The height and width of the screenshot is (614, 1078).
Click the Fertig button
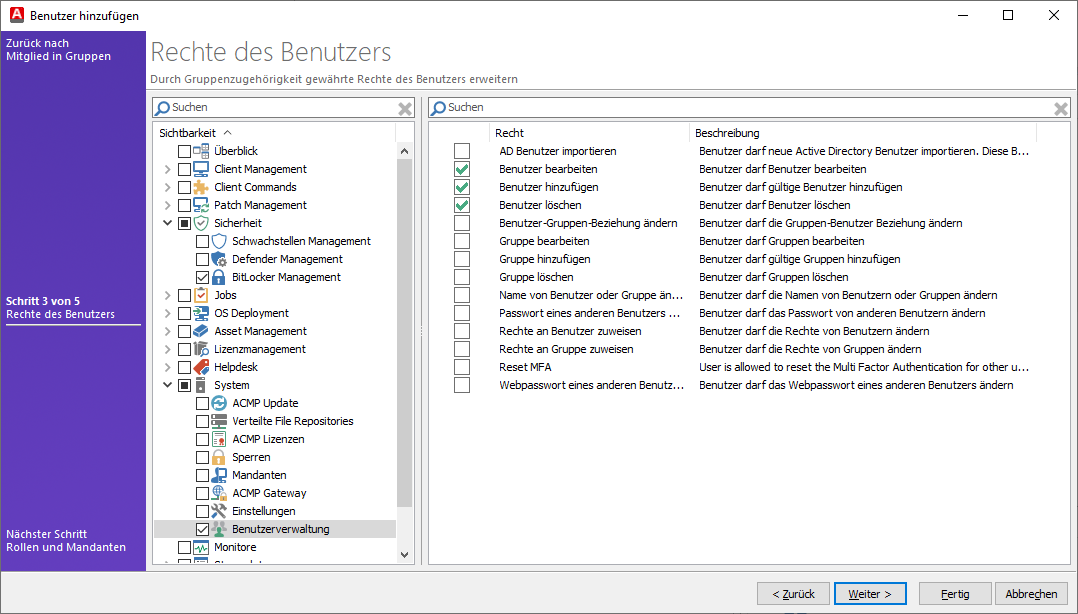click(954, 593)
